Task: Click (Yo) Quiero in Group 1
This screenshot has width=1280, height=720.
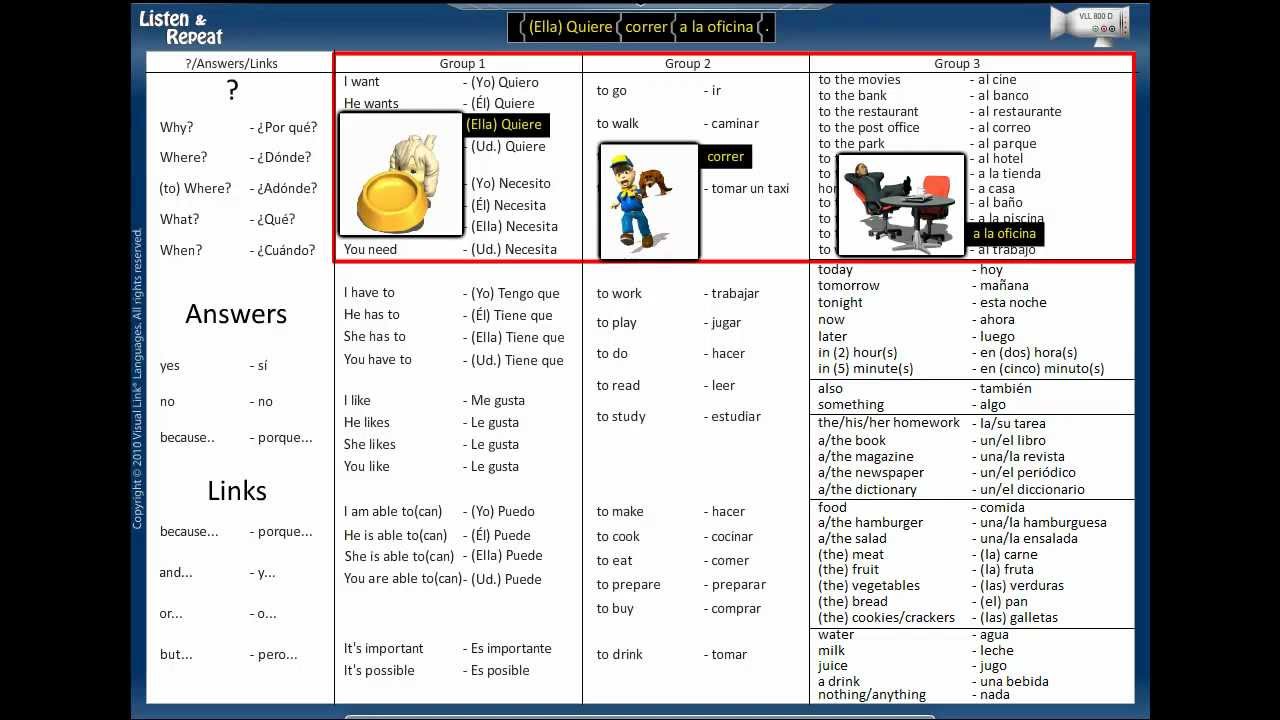Action: (x=505, y=83)
